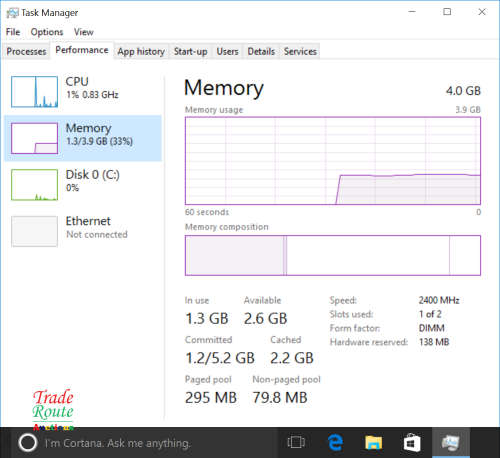This screenshot has width=500, height=458.
Task: Open the Disk 0 (C:) performance graph
Action: [x=34, y=185]
